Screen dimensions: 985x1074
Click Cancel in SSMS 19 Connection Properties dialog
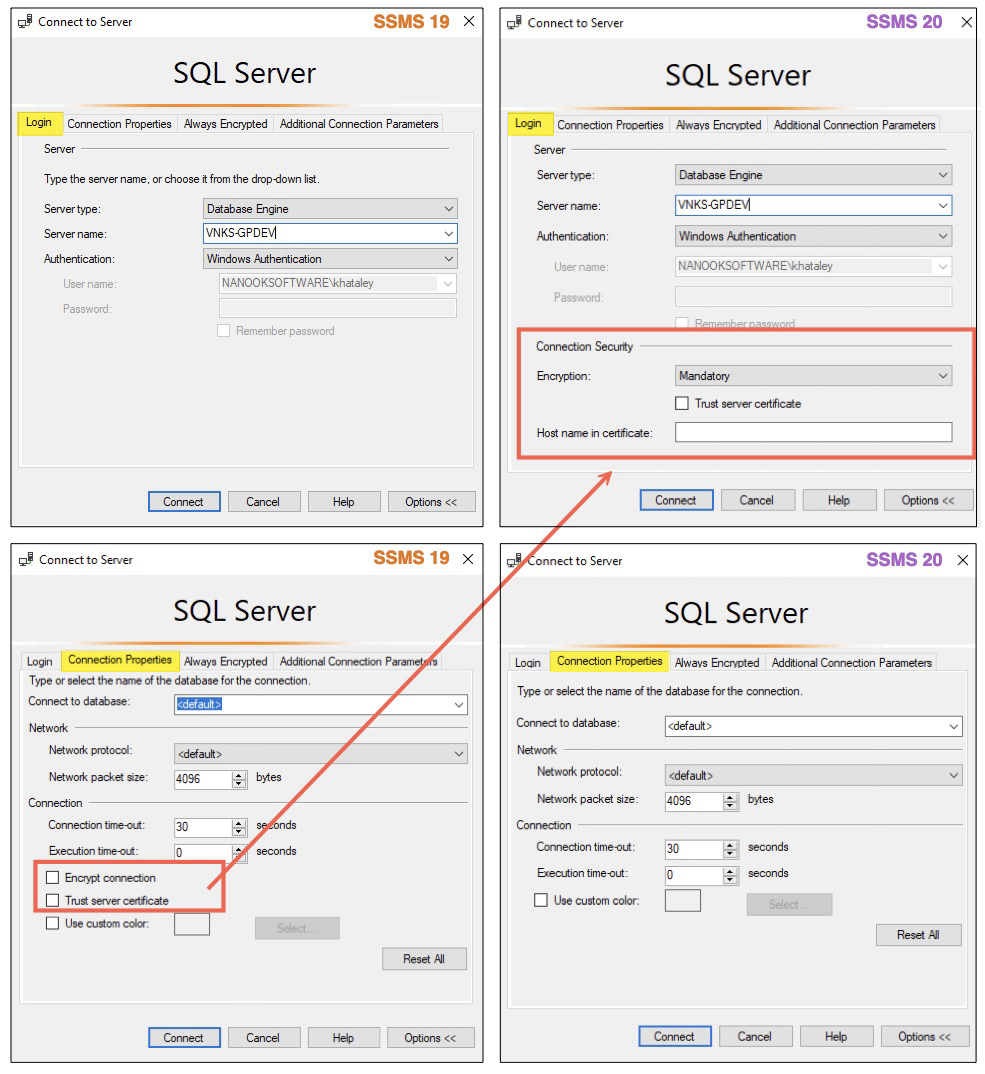pyautogui.click(x=263, y=1038)
